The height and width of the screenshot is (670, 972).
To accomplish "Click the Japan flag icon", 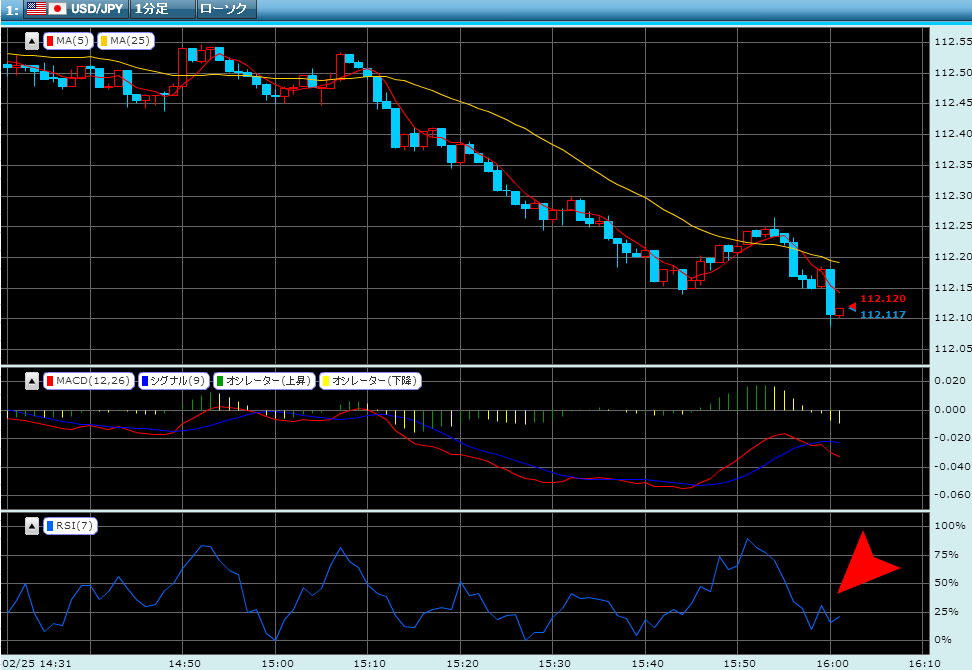I will pyautogui.click(x=58, y=9).
